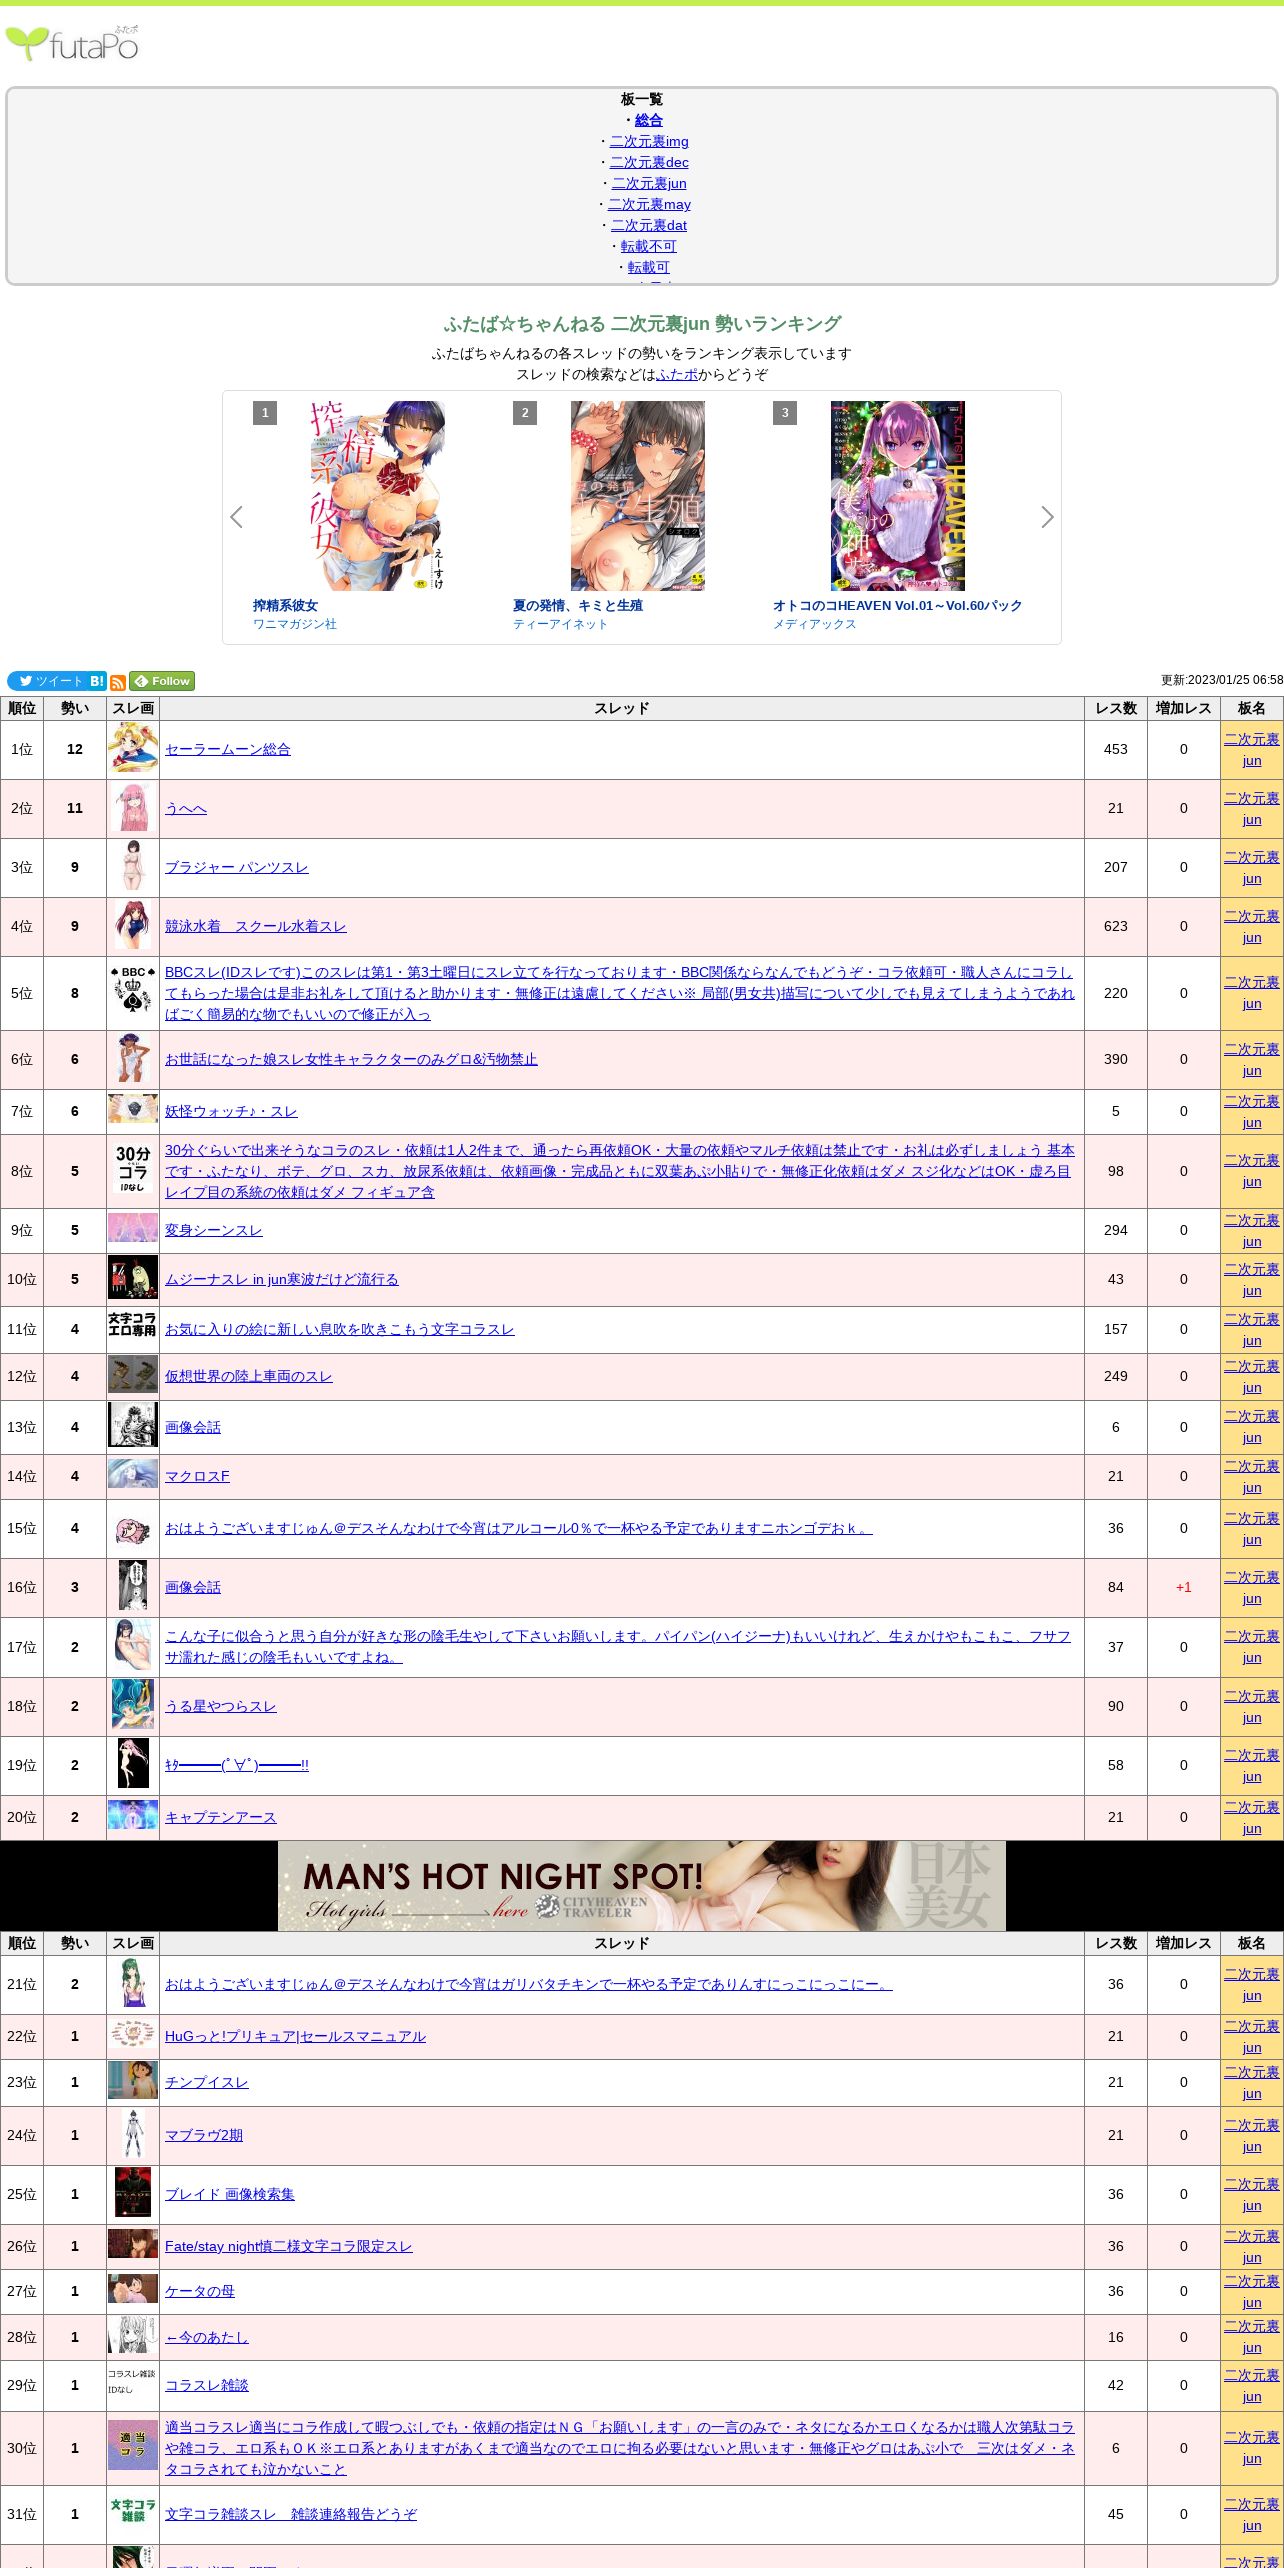Viewport: 1284px width, 2568px height.
Task: Open the 画像会話 thread ranked 16位
Action: click(193, 1587)
